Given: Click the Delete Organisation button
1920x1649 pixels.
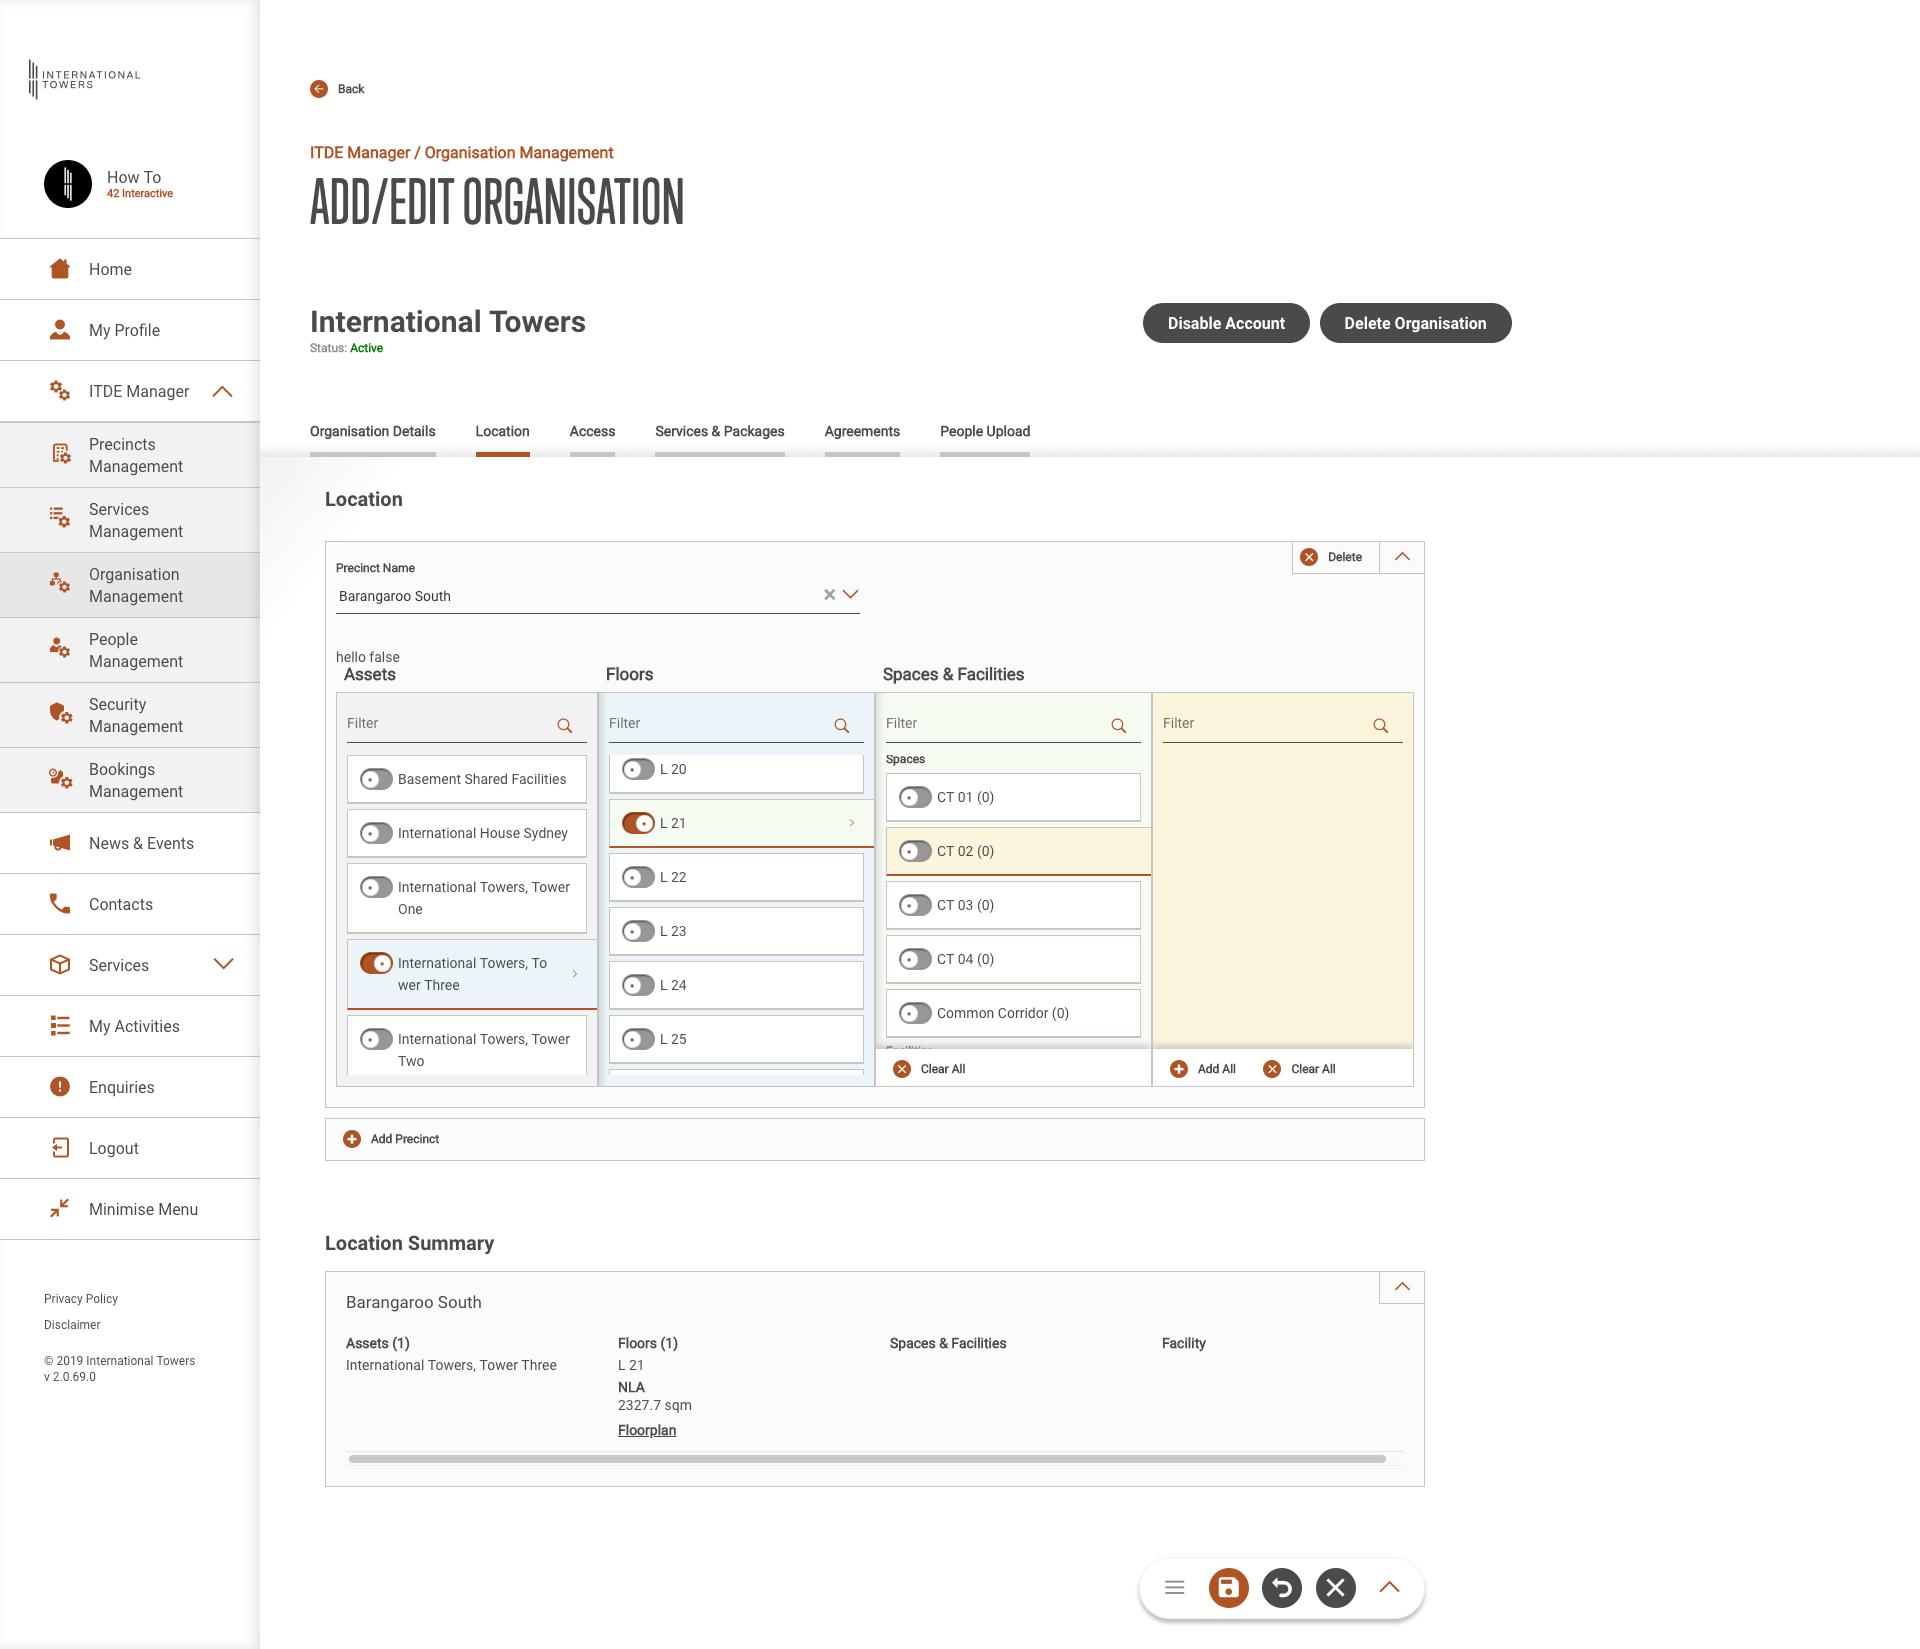Looking at the screenshot, I should coord(1415,323).
